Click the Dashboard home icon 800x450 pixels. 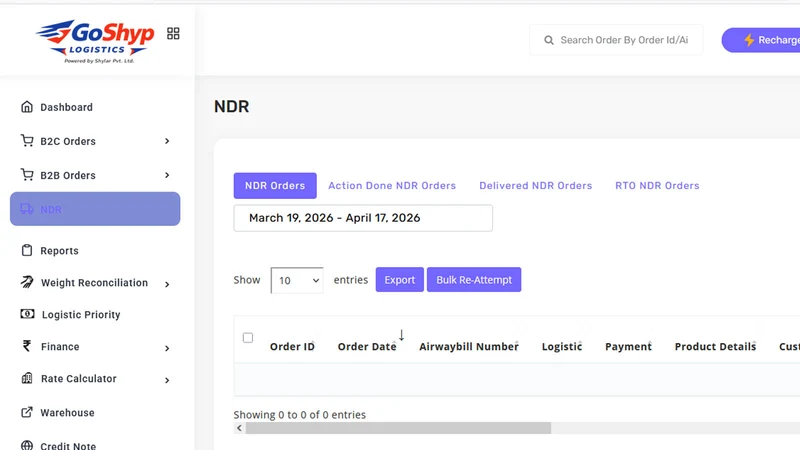click(x=27, y=107)
